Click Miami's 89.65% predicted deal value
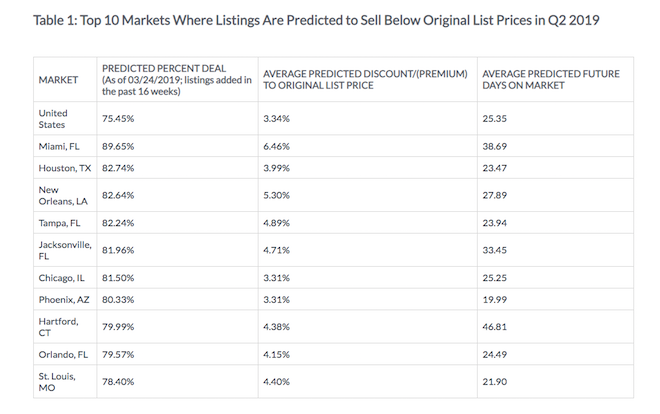 point(119,146)
